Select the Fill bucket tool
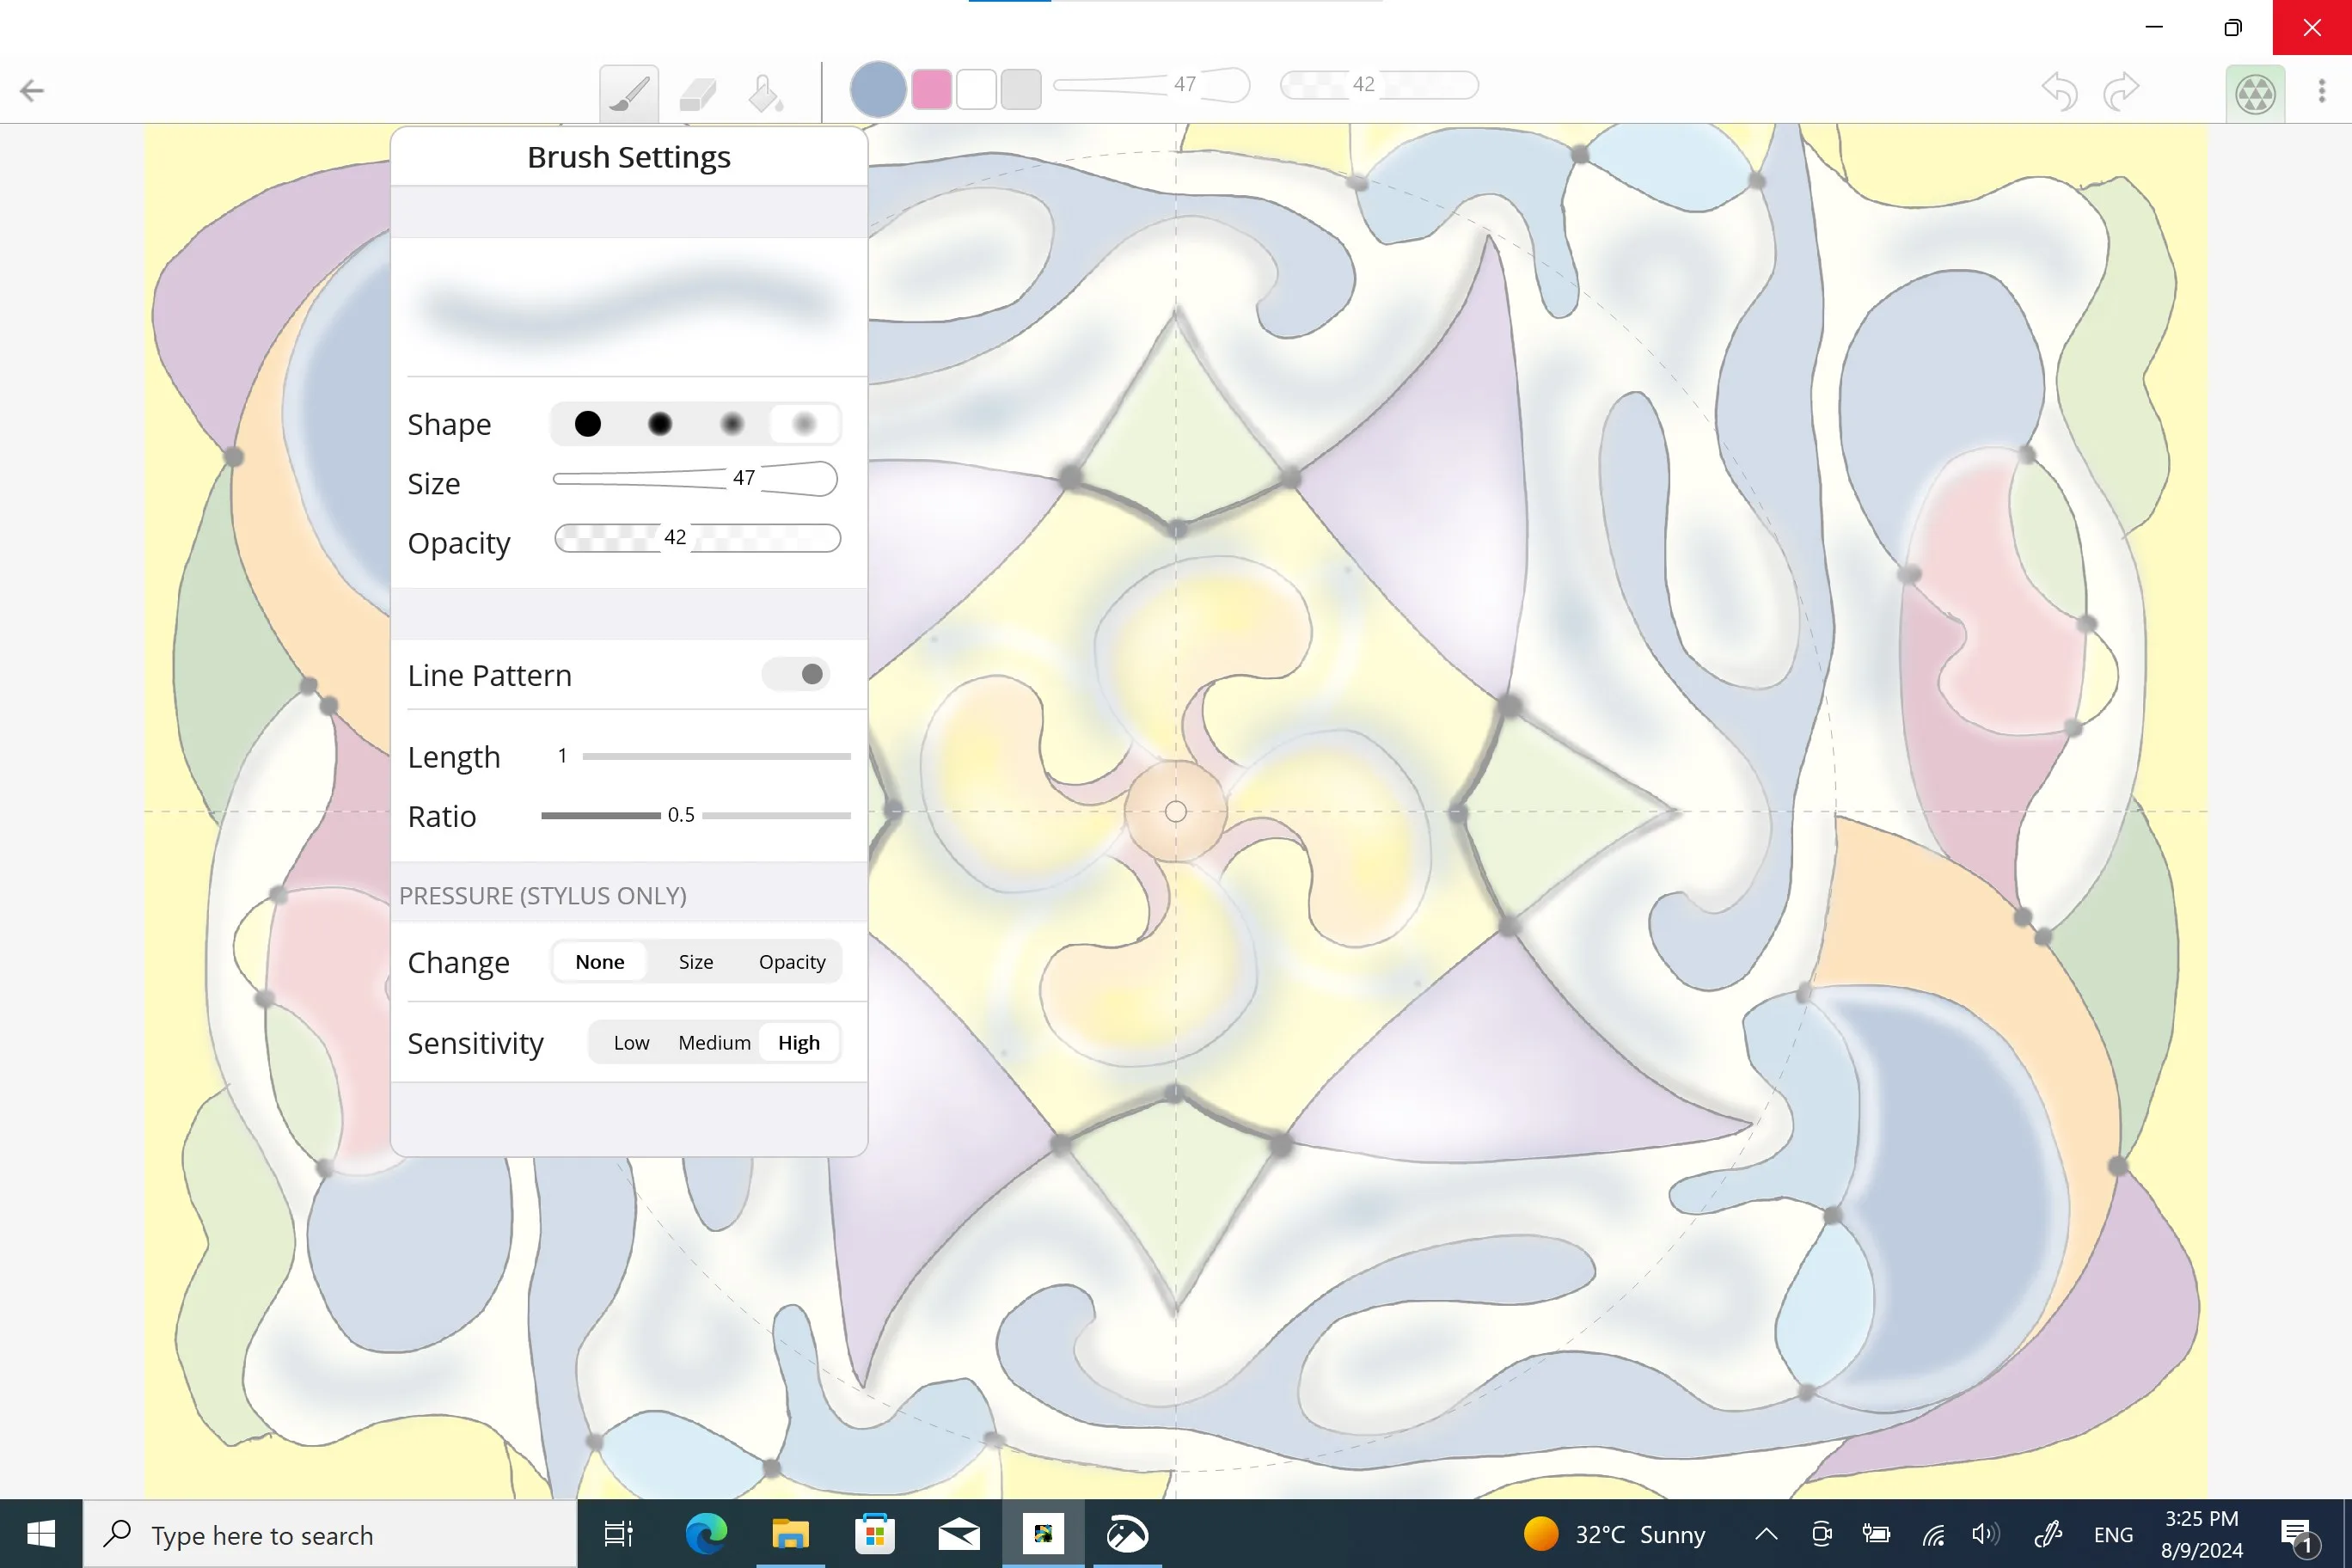The image size is (2352, 1568). 765,94
